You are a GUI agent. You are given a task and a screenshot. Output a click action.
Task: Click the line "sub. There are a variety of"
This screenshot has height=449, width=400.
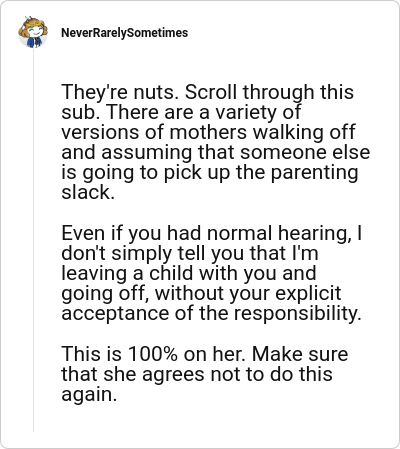(x=181, y=112)
